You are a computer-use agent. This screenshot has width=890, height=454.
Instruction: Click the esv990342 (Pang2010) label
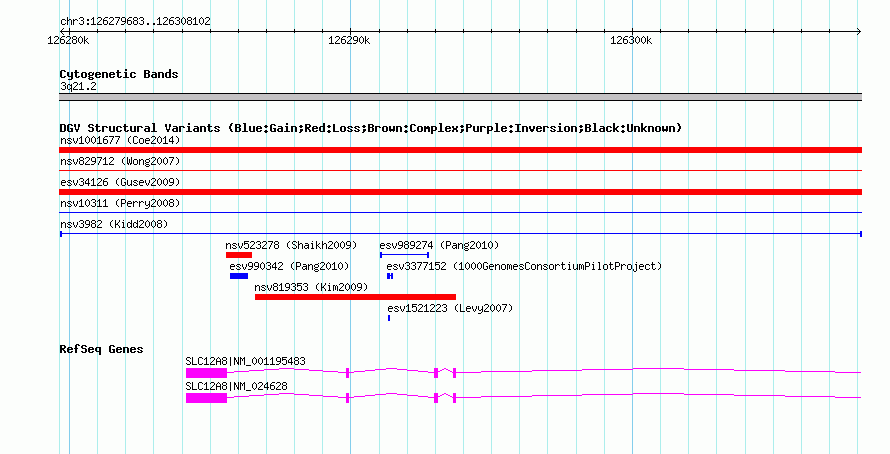point(289,266)
